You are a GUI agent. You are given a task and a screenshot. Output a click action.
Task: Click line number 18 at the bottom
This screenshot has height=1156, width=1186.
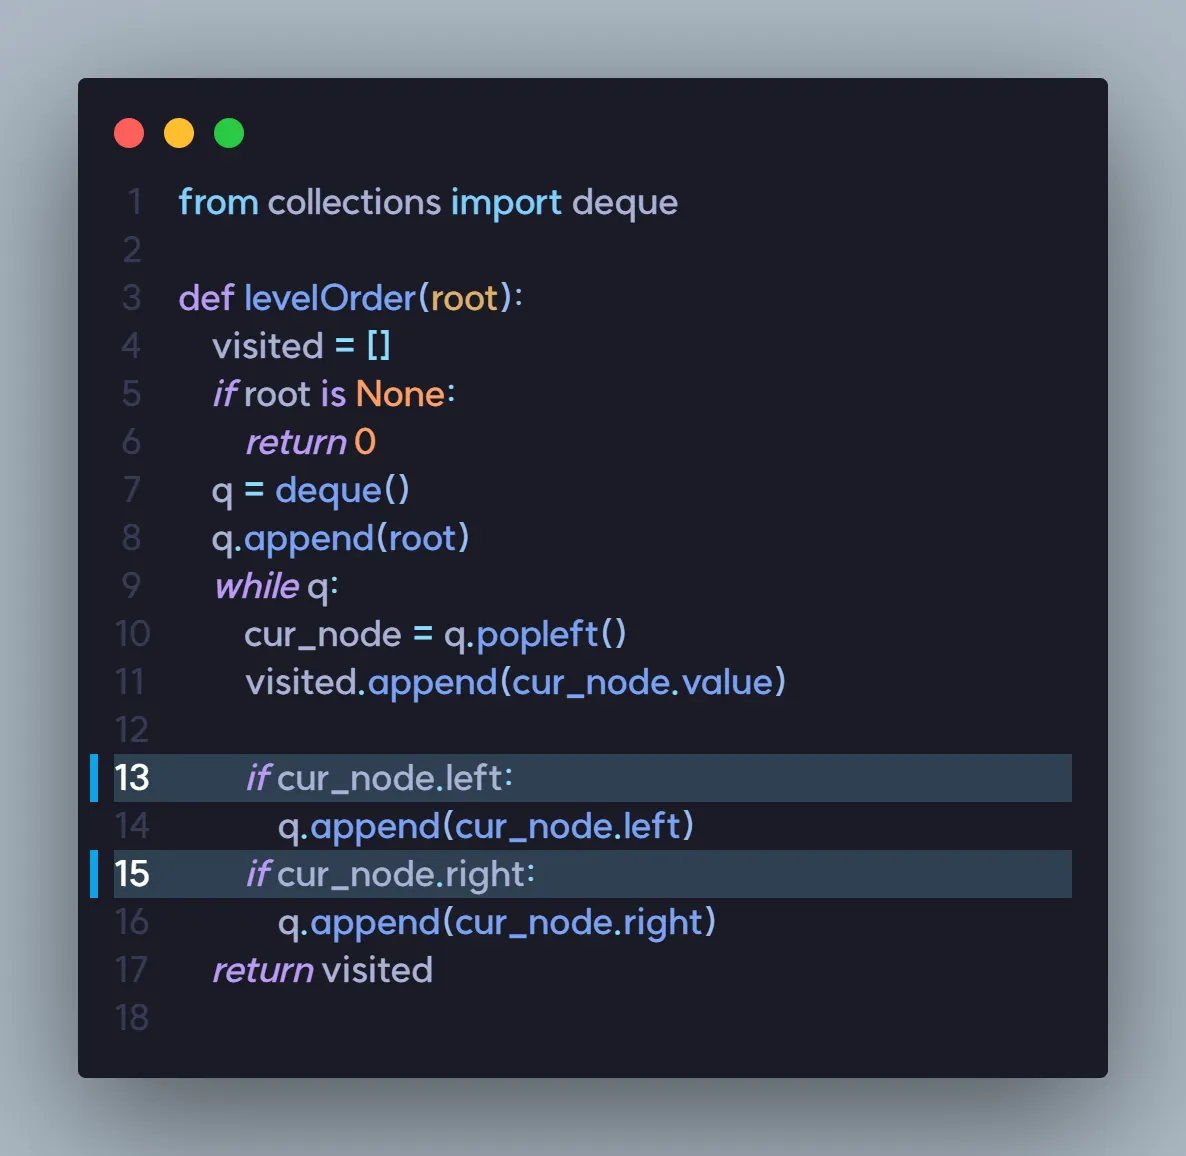(132, 1018)
